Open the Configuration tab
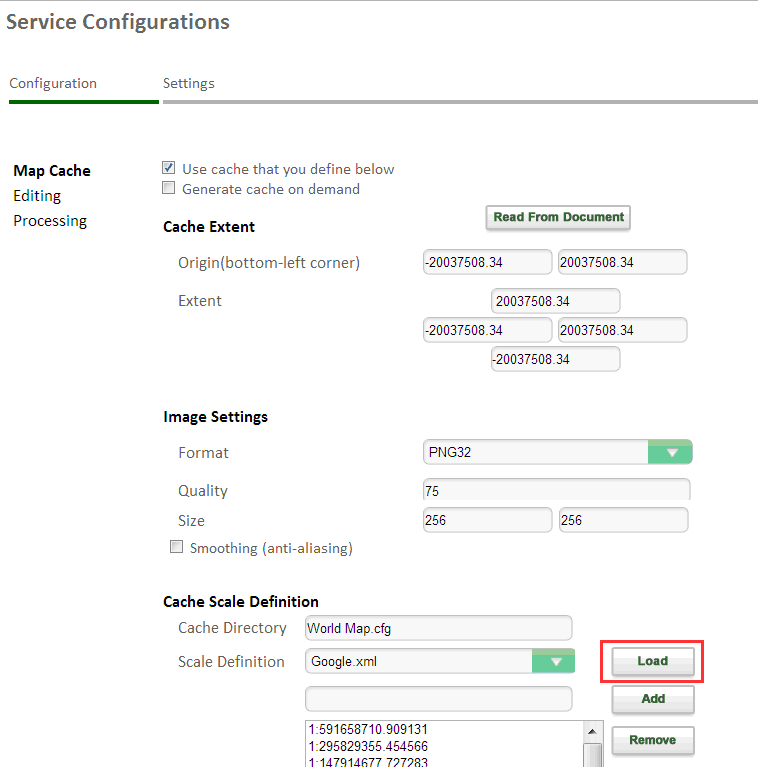 click(x=53, y=83)
